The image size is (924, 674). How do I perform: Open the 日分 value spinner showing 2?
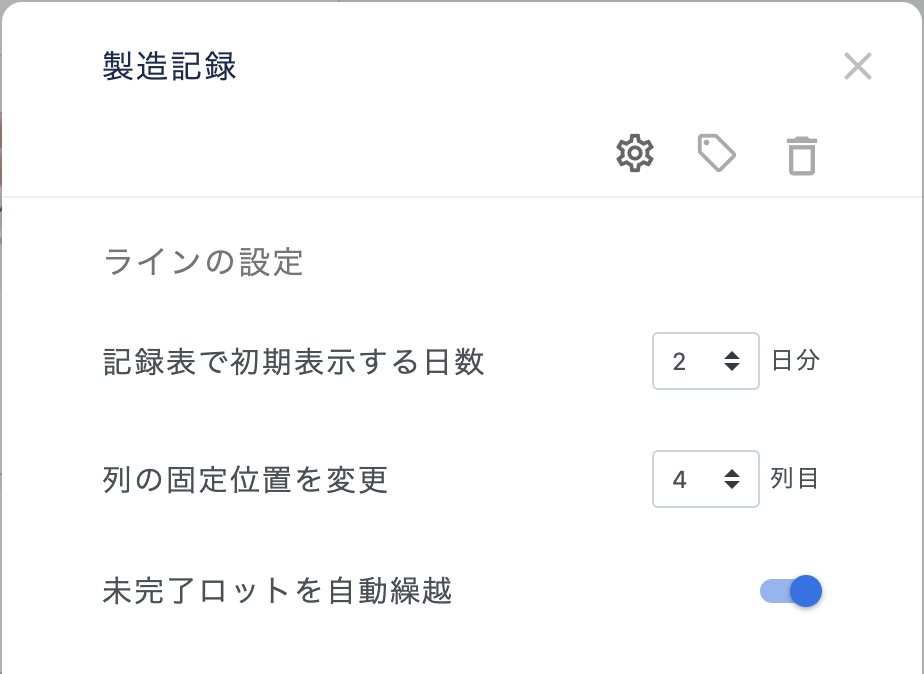[x=705, y=361]
